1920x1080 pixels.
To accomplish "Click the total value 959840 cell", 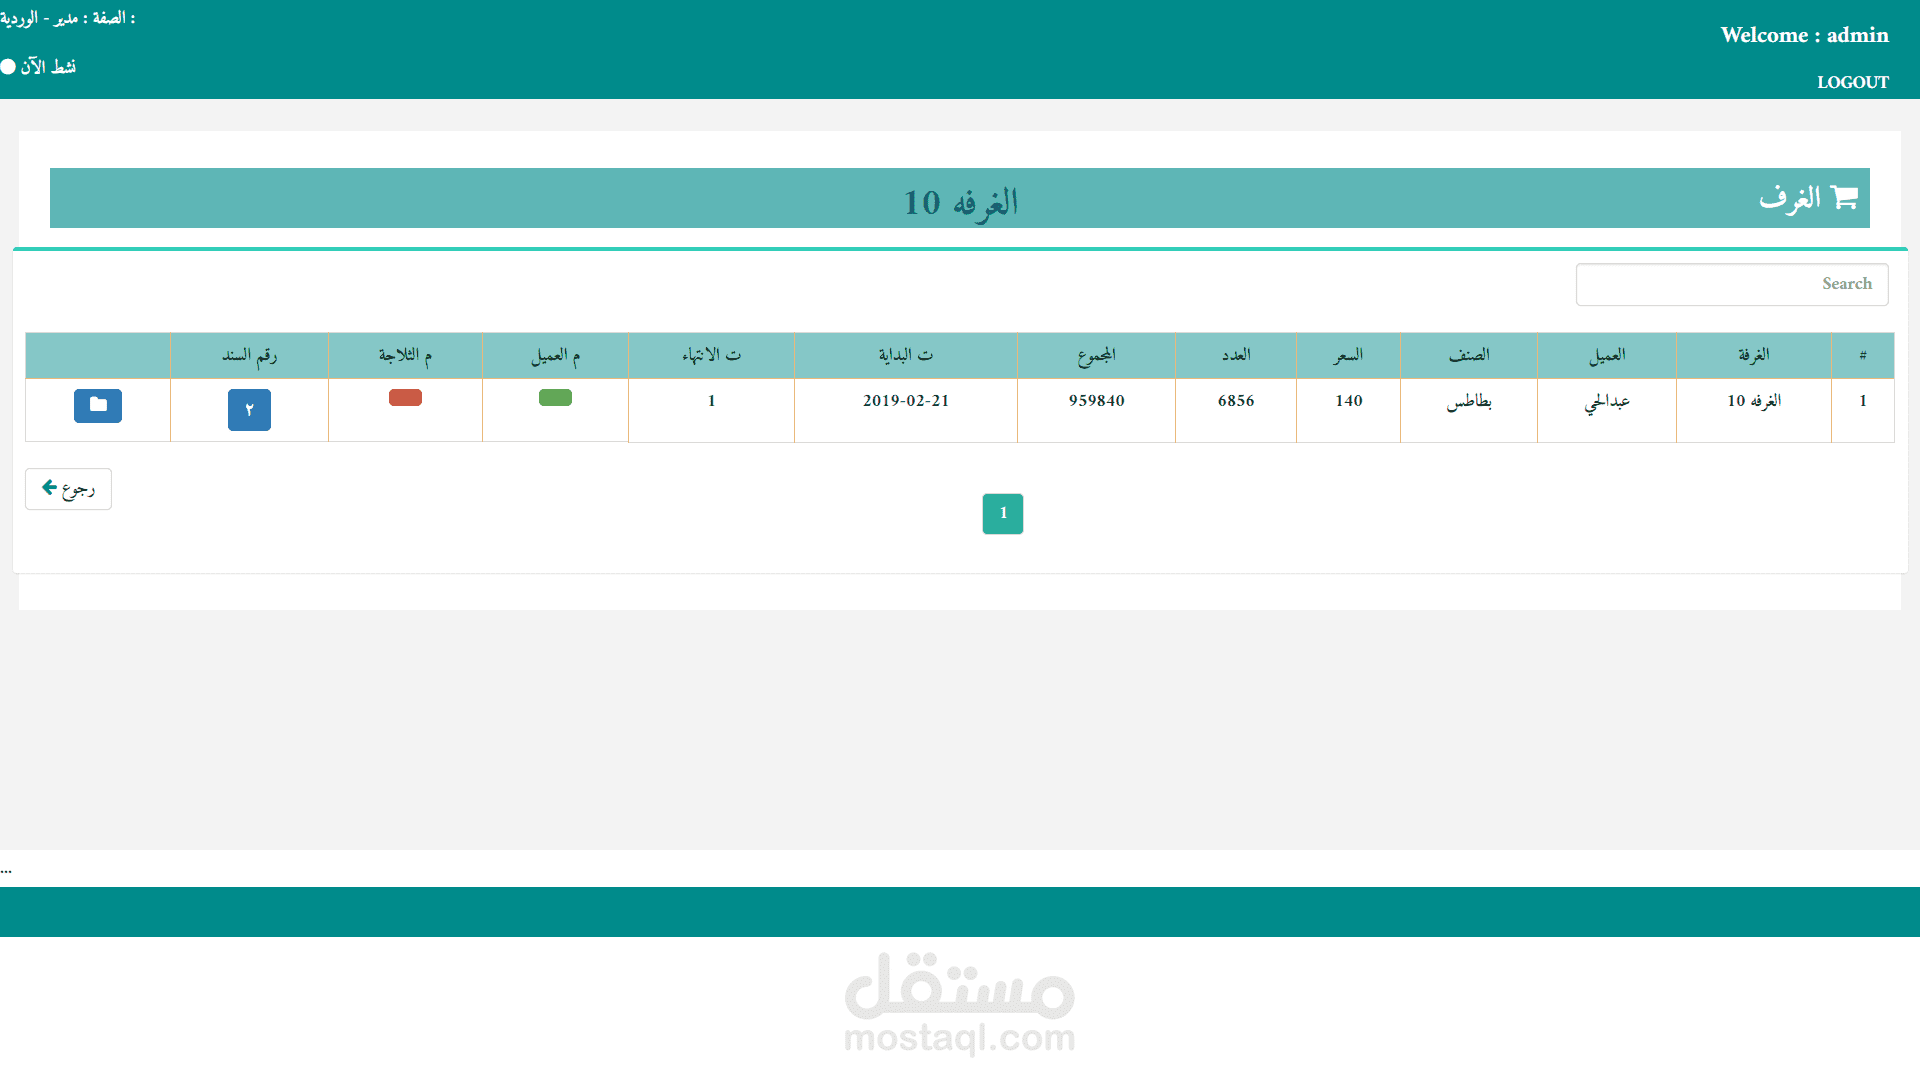I will [1096, 401].
